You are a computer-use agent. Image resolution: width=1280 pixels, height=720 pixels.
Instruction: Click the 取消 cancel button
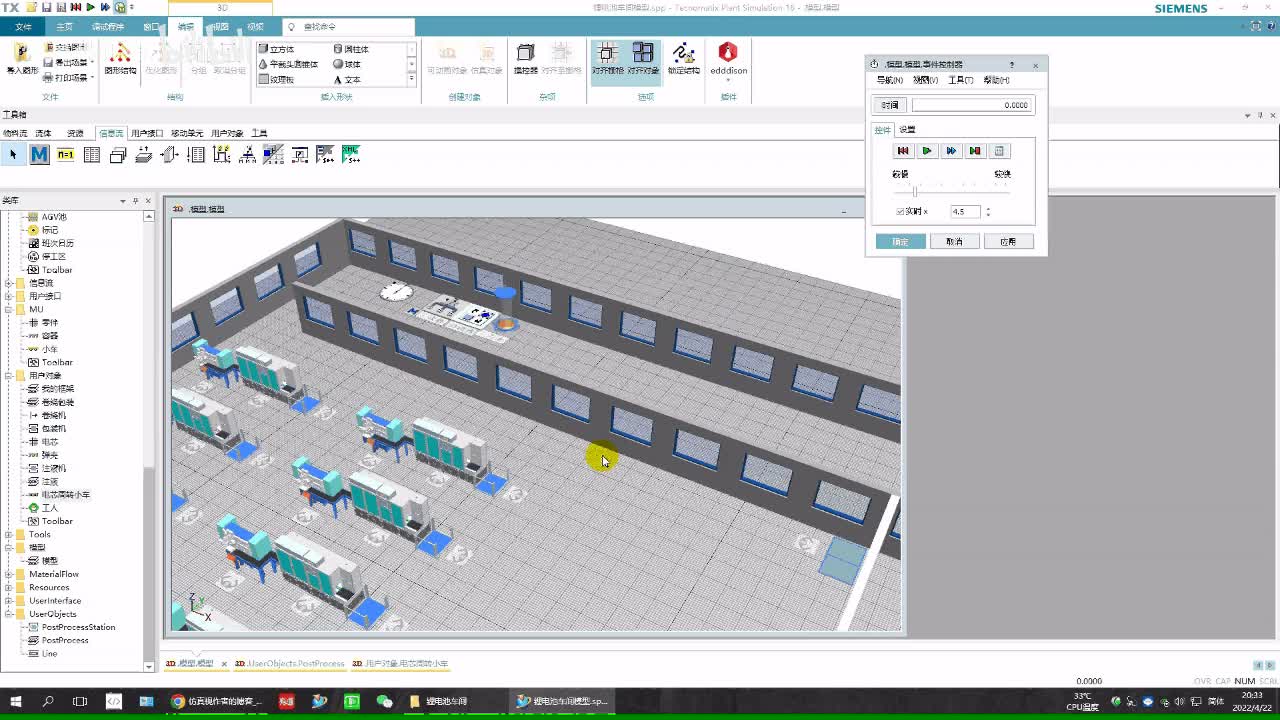click(x=954, y=242)
